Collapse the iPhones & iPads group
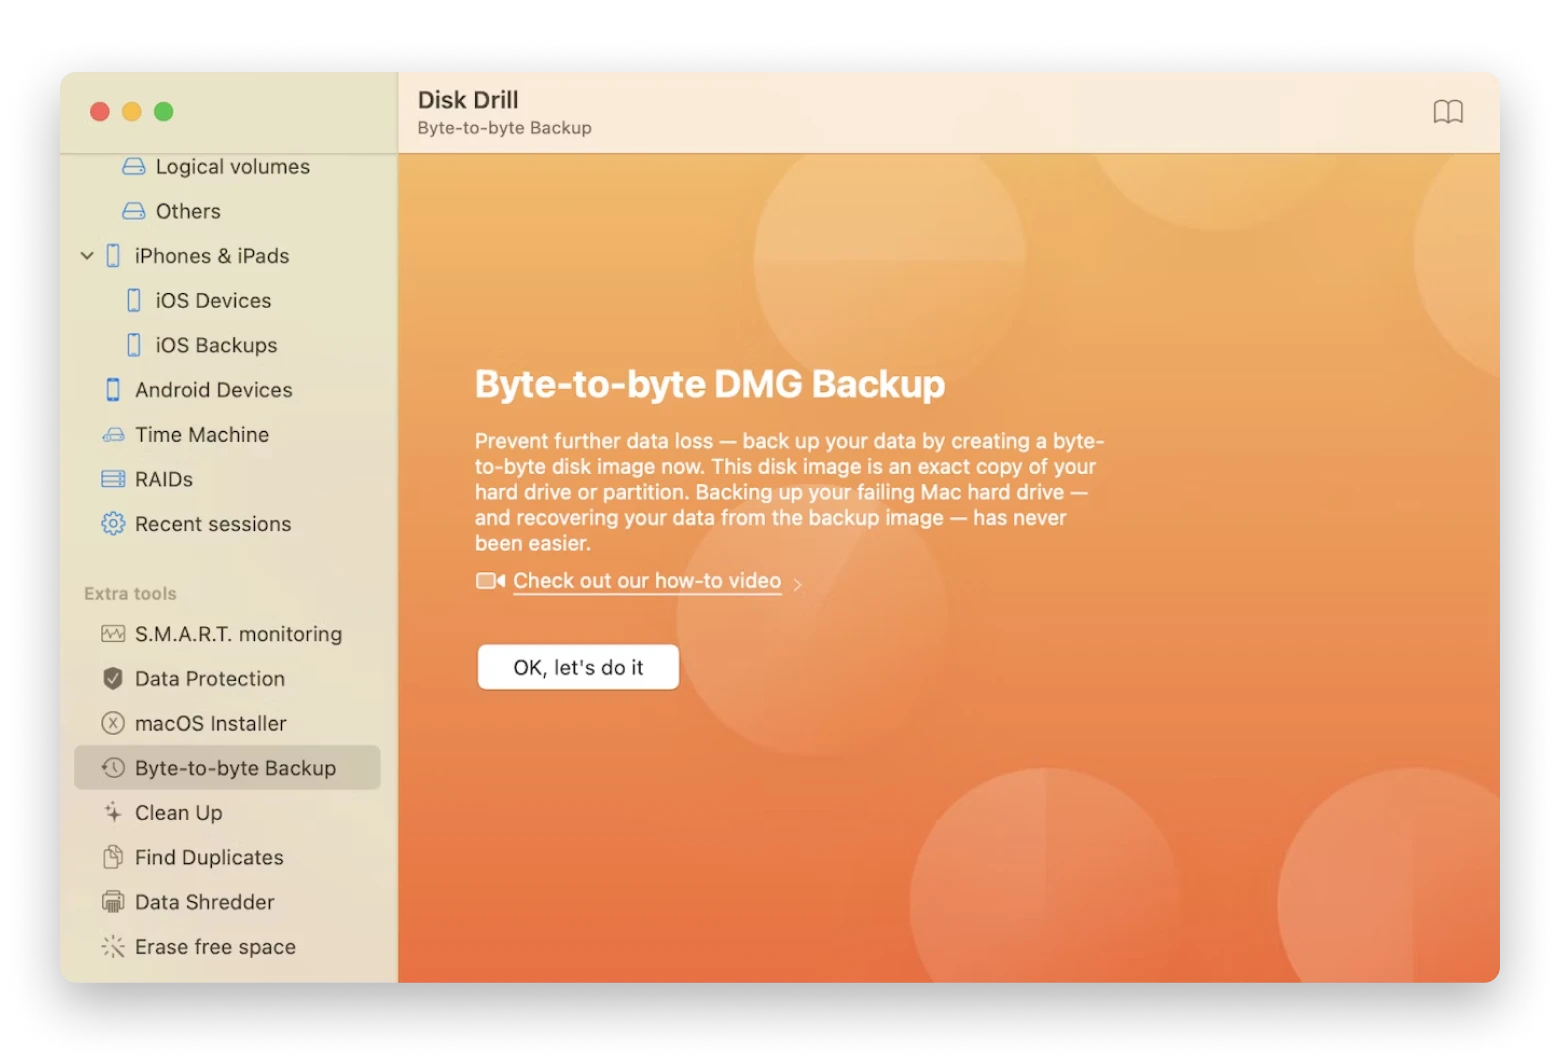The image size is (1560, 1064). (x=87, y=256)
